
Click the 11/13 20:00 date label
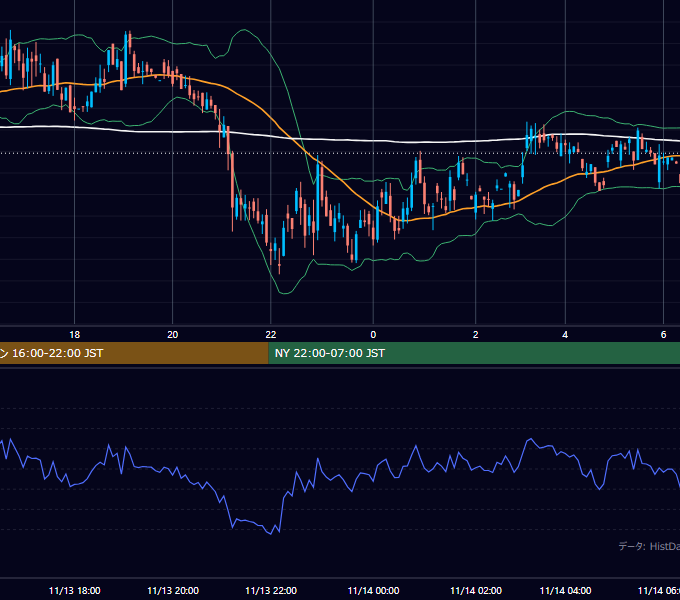[173, 590]
